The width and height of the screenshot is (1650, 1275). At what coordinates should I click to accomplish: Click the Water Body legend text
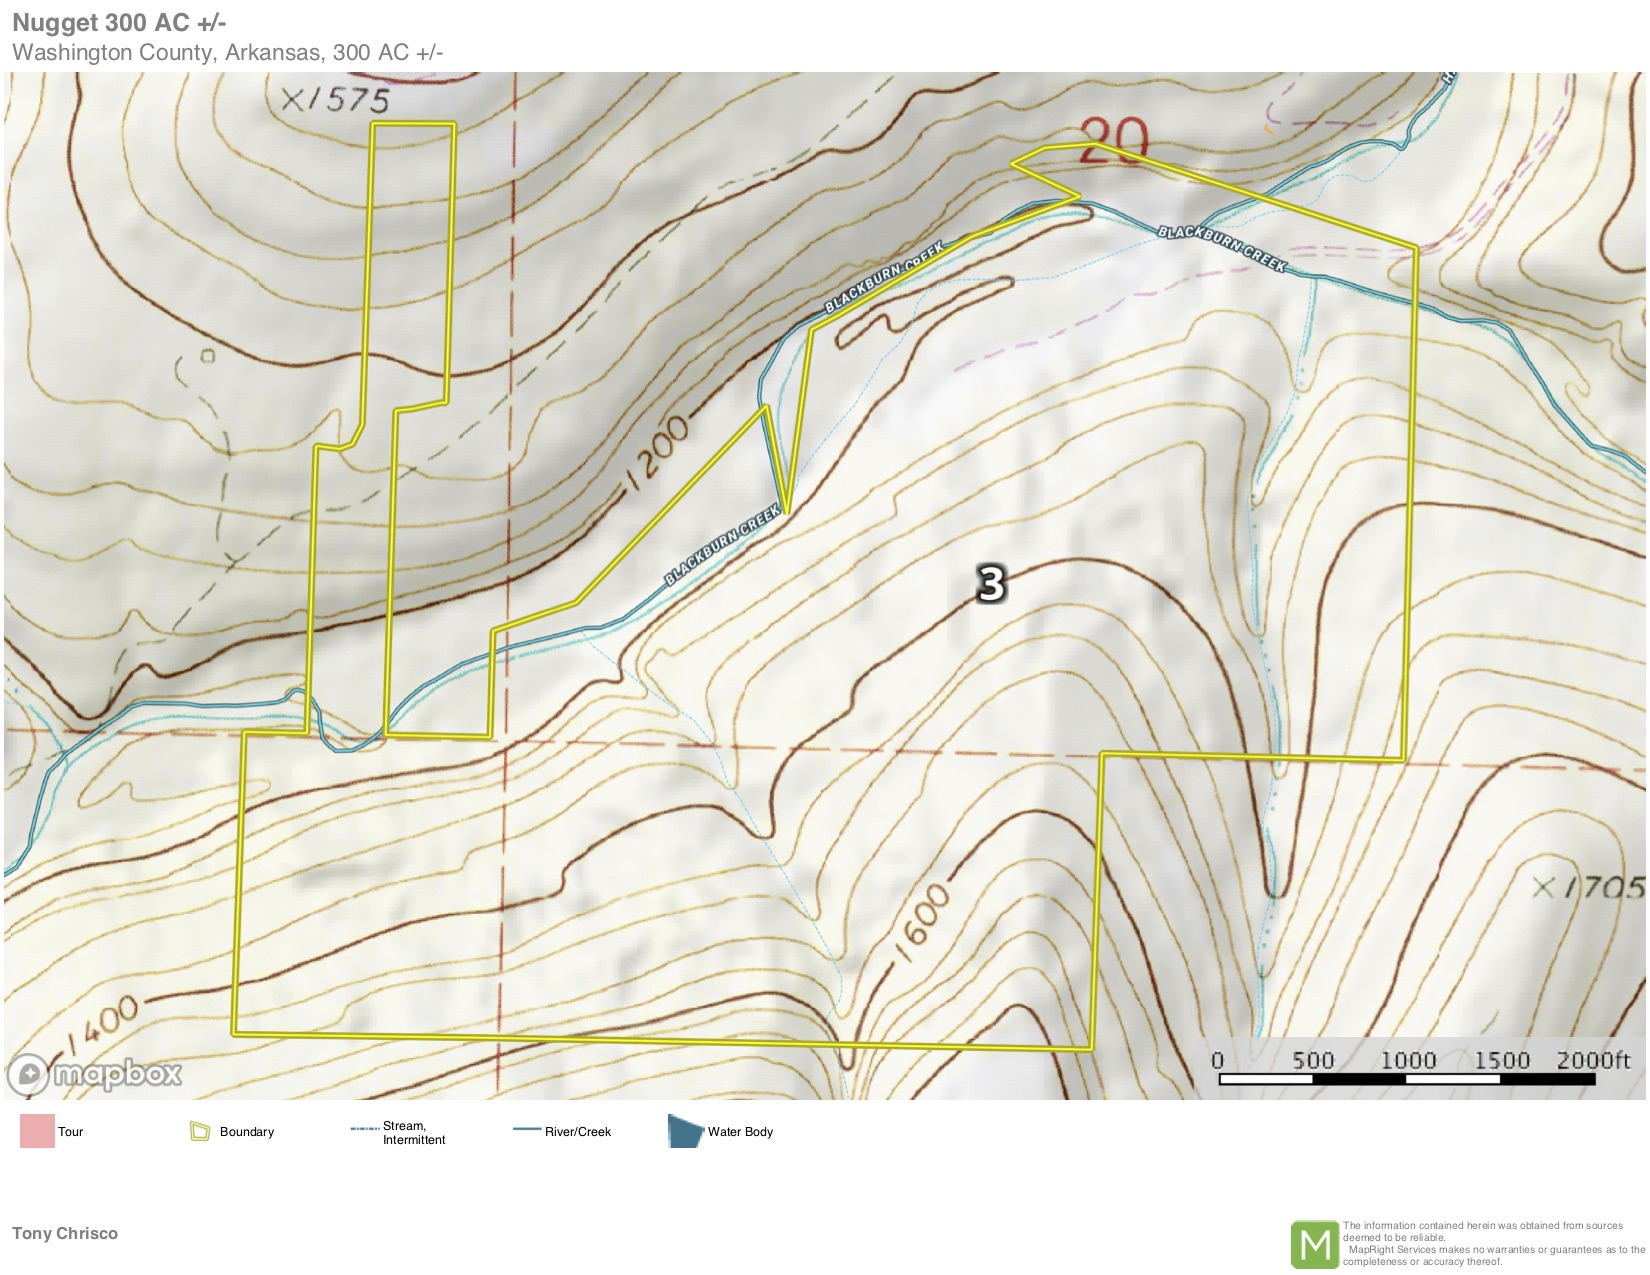(x=740, y=1131)
